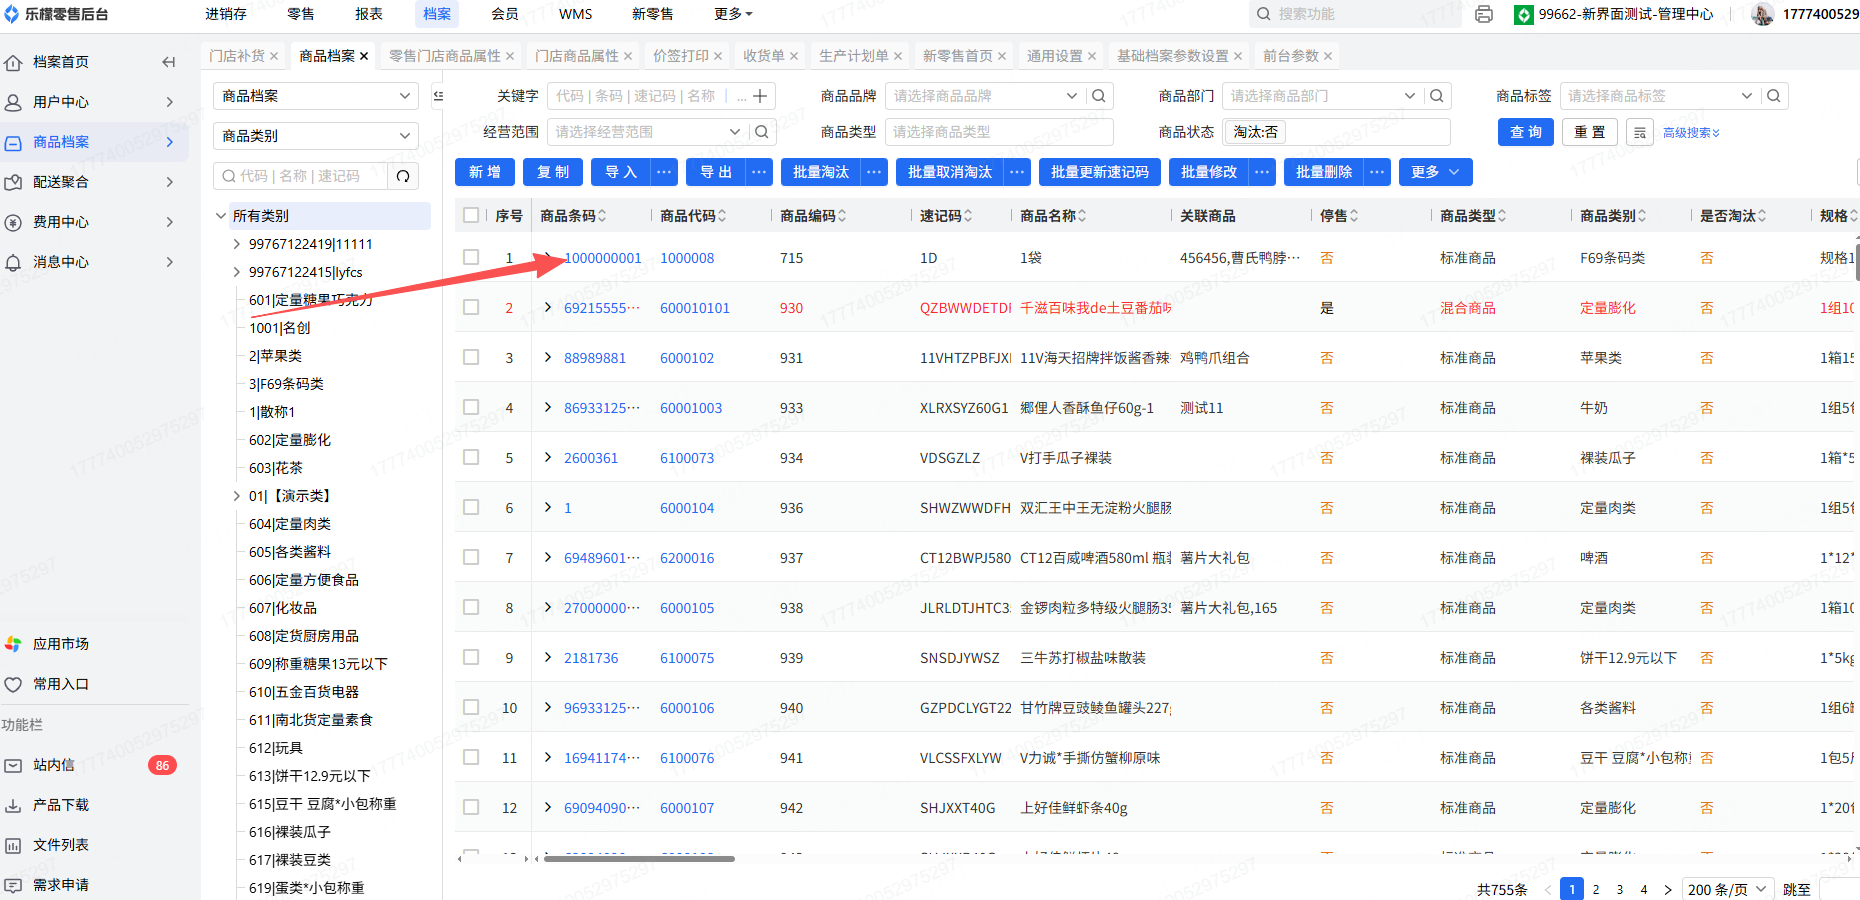Open product barcode link 88989881
Screen dimensions: 1860x900
coord(595,358)
